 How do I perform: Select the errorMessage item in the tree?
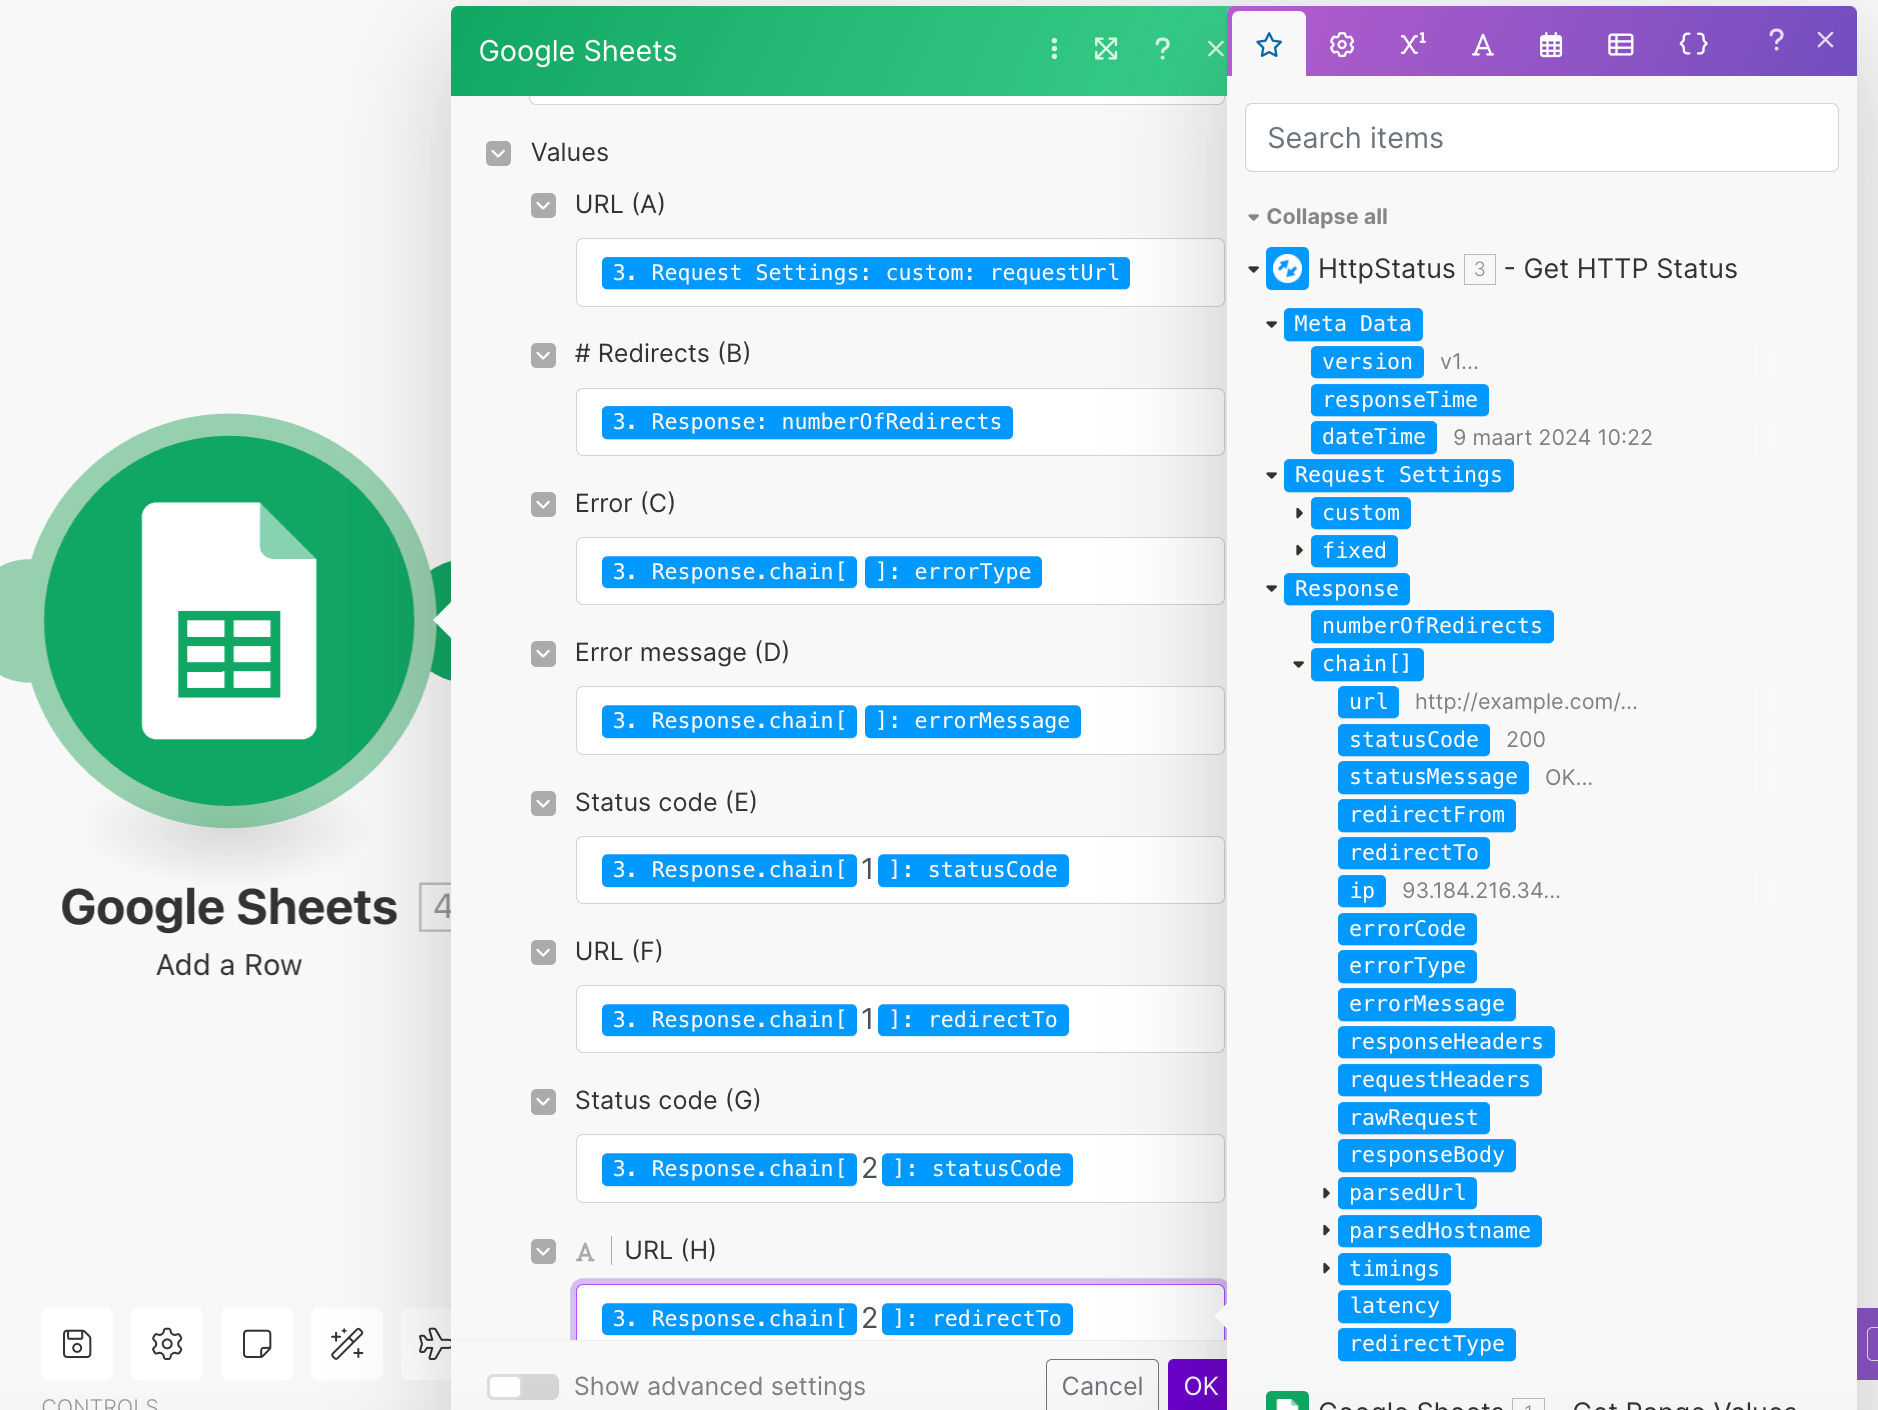point(1426,1004)
